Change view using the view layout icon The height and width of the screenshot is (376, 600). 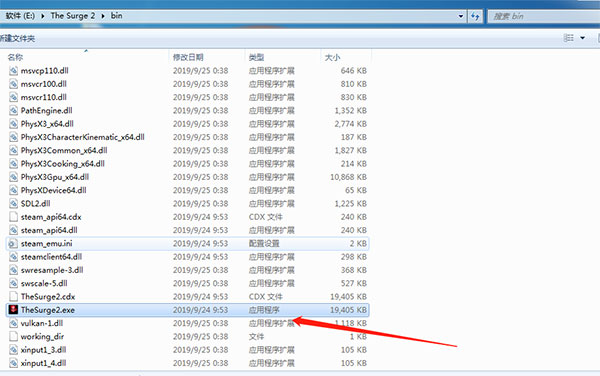pos(569,38)
